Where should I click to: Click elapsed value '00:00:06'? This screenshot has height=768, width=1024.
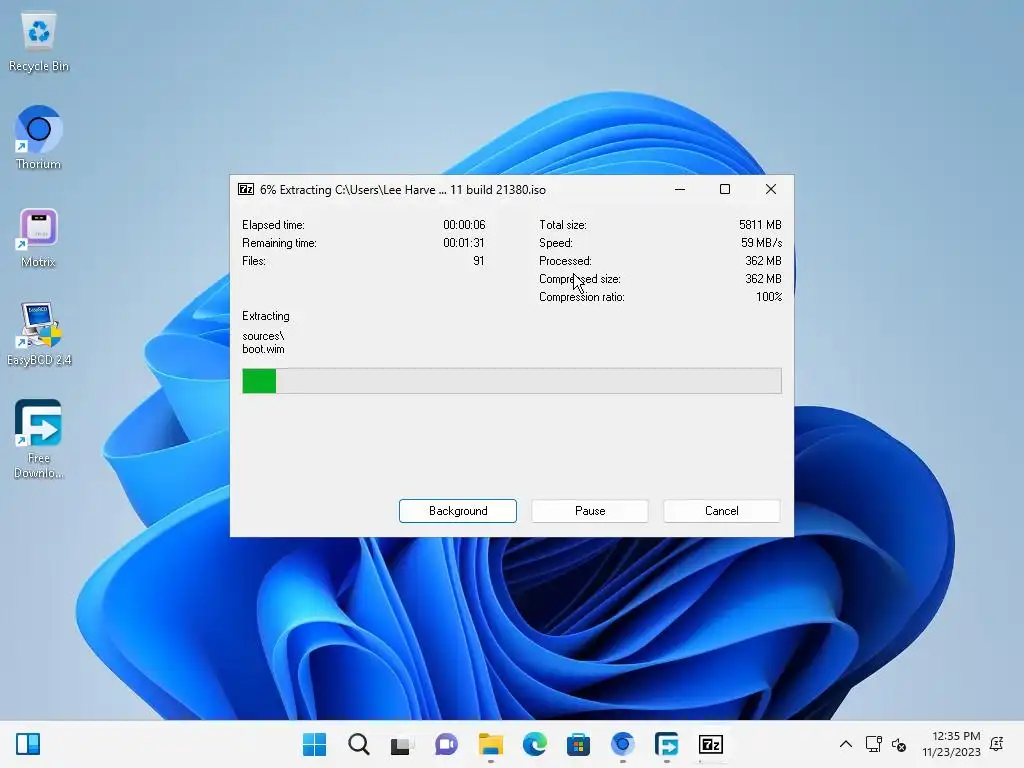coord(464,225)
